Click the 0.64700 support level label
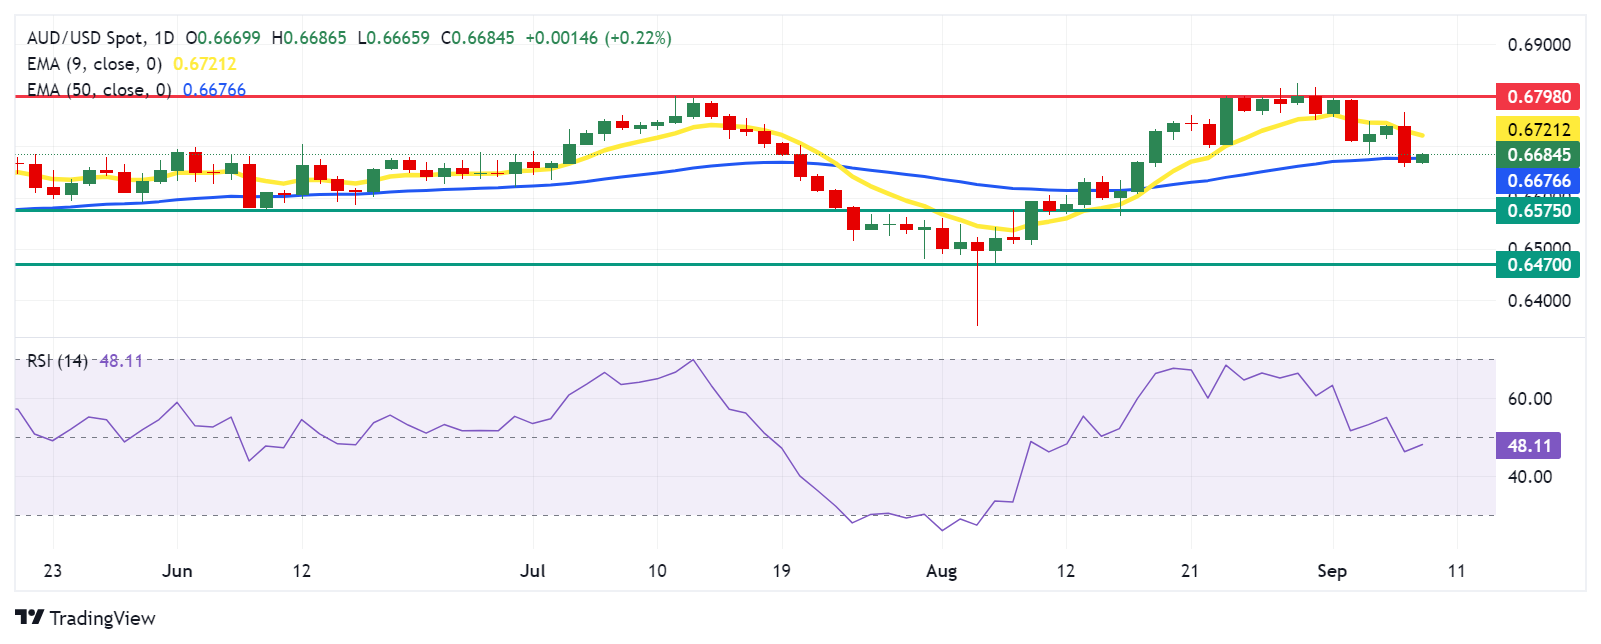 click(x=1538, y=265)
